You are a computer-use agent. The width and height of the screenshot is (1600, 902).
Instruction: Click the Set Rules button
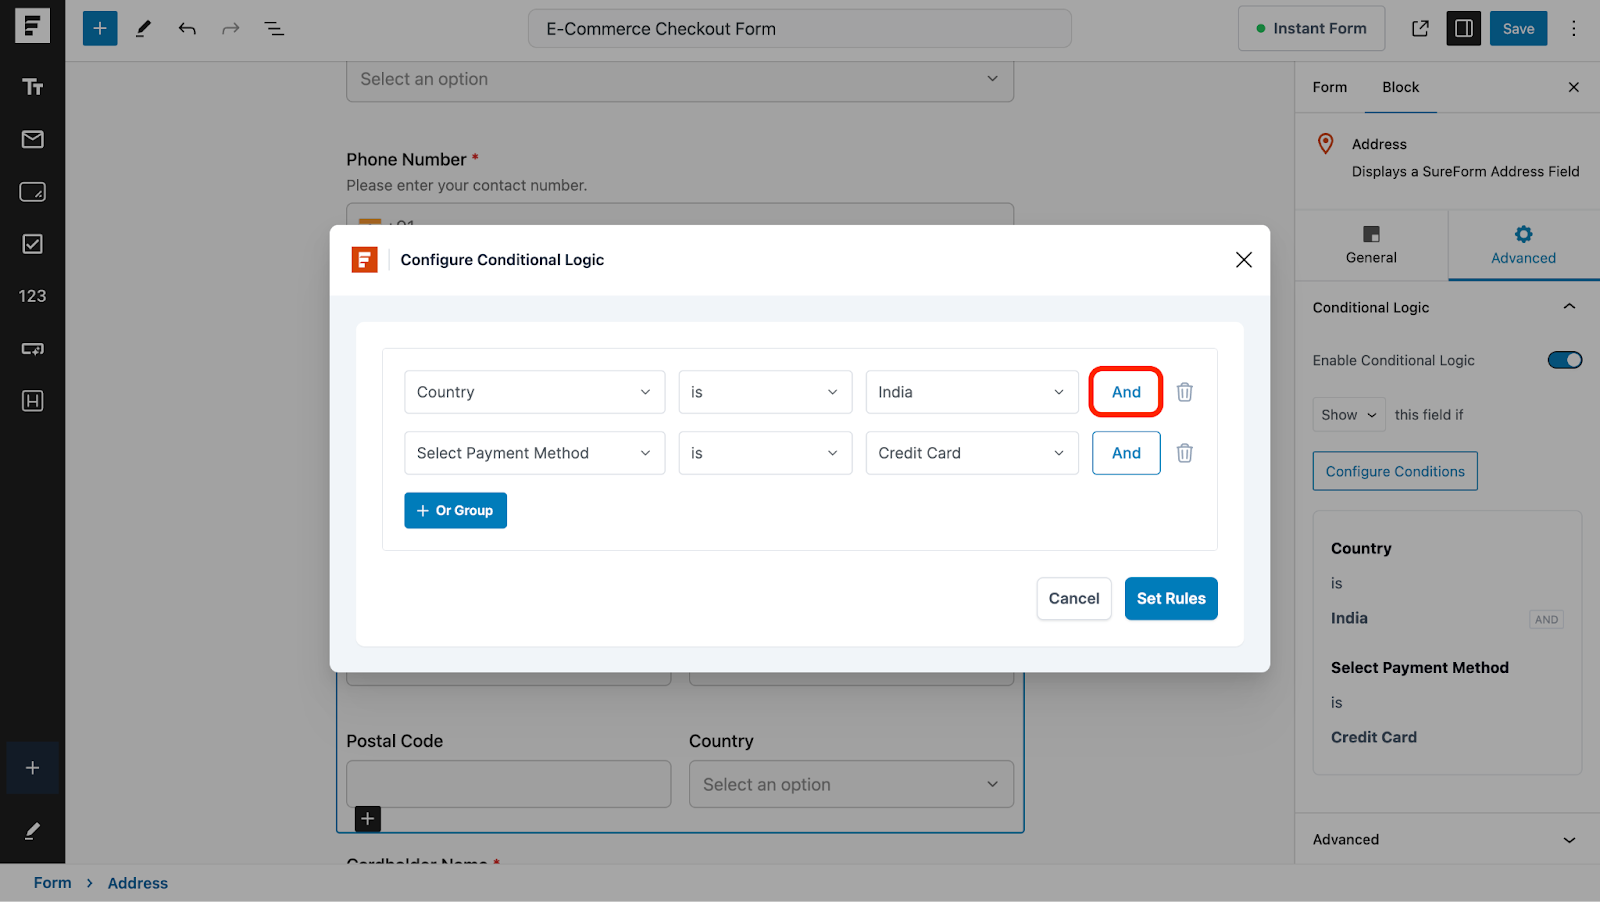tap(1170, 598)
